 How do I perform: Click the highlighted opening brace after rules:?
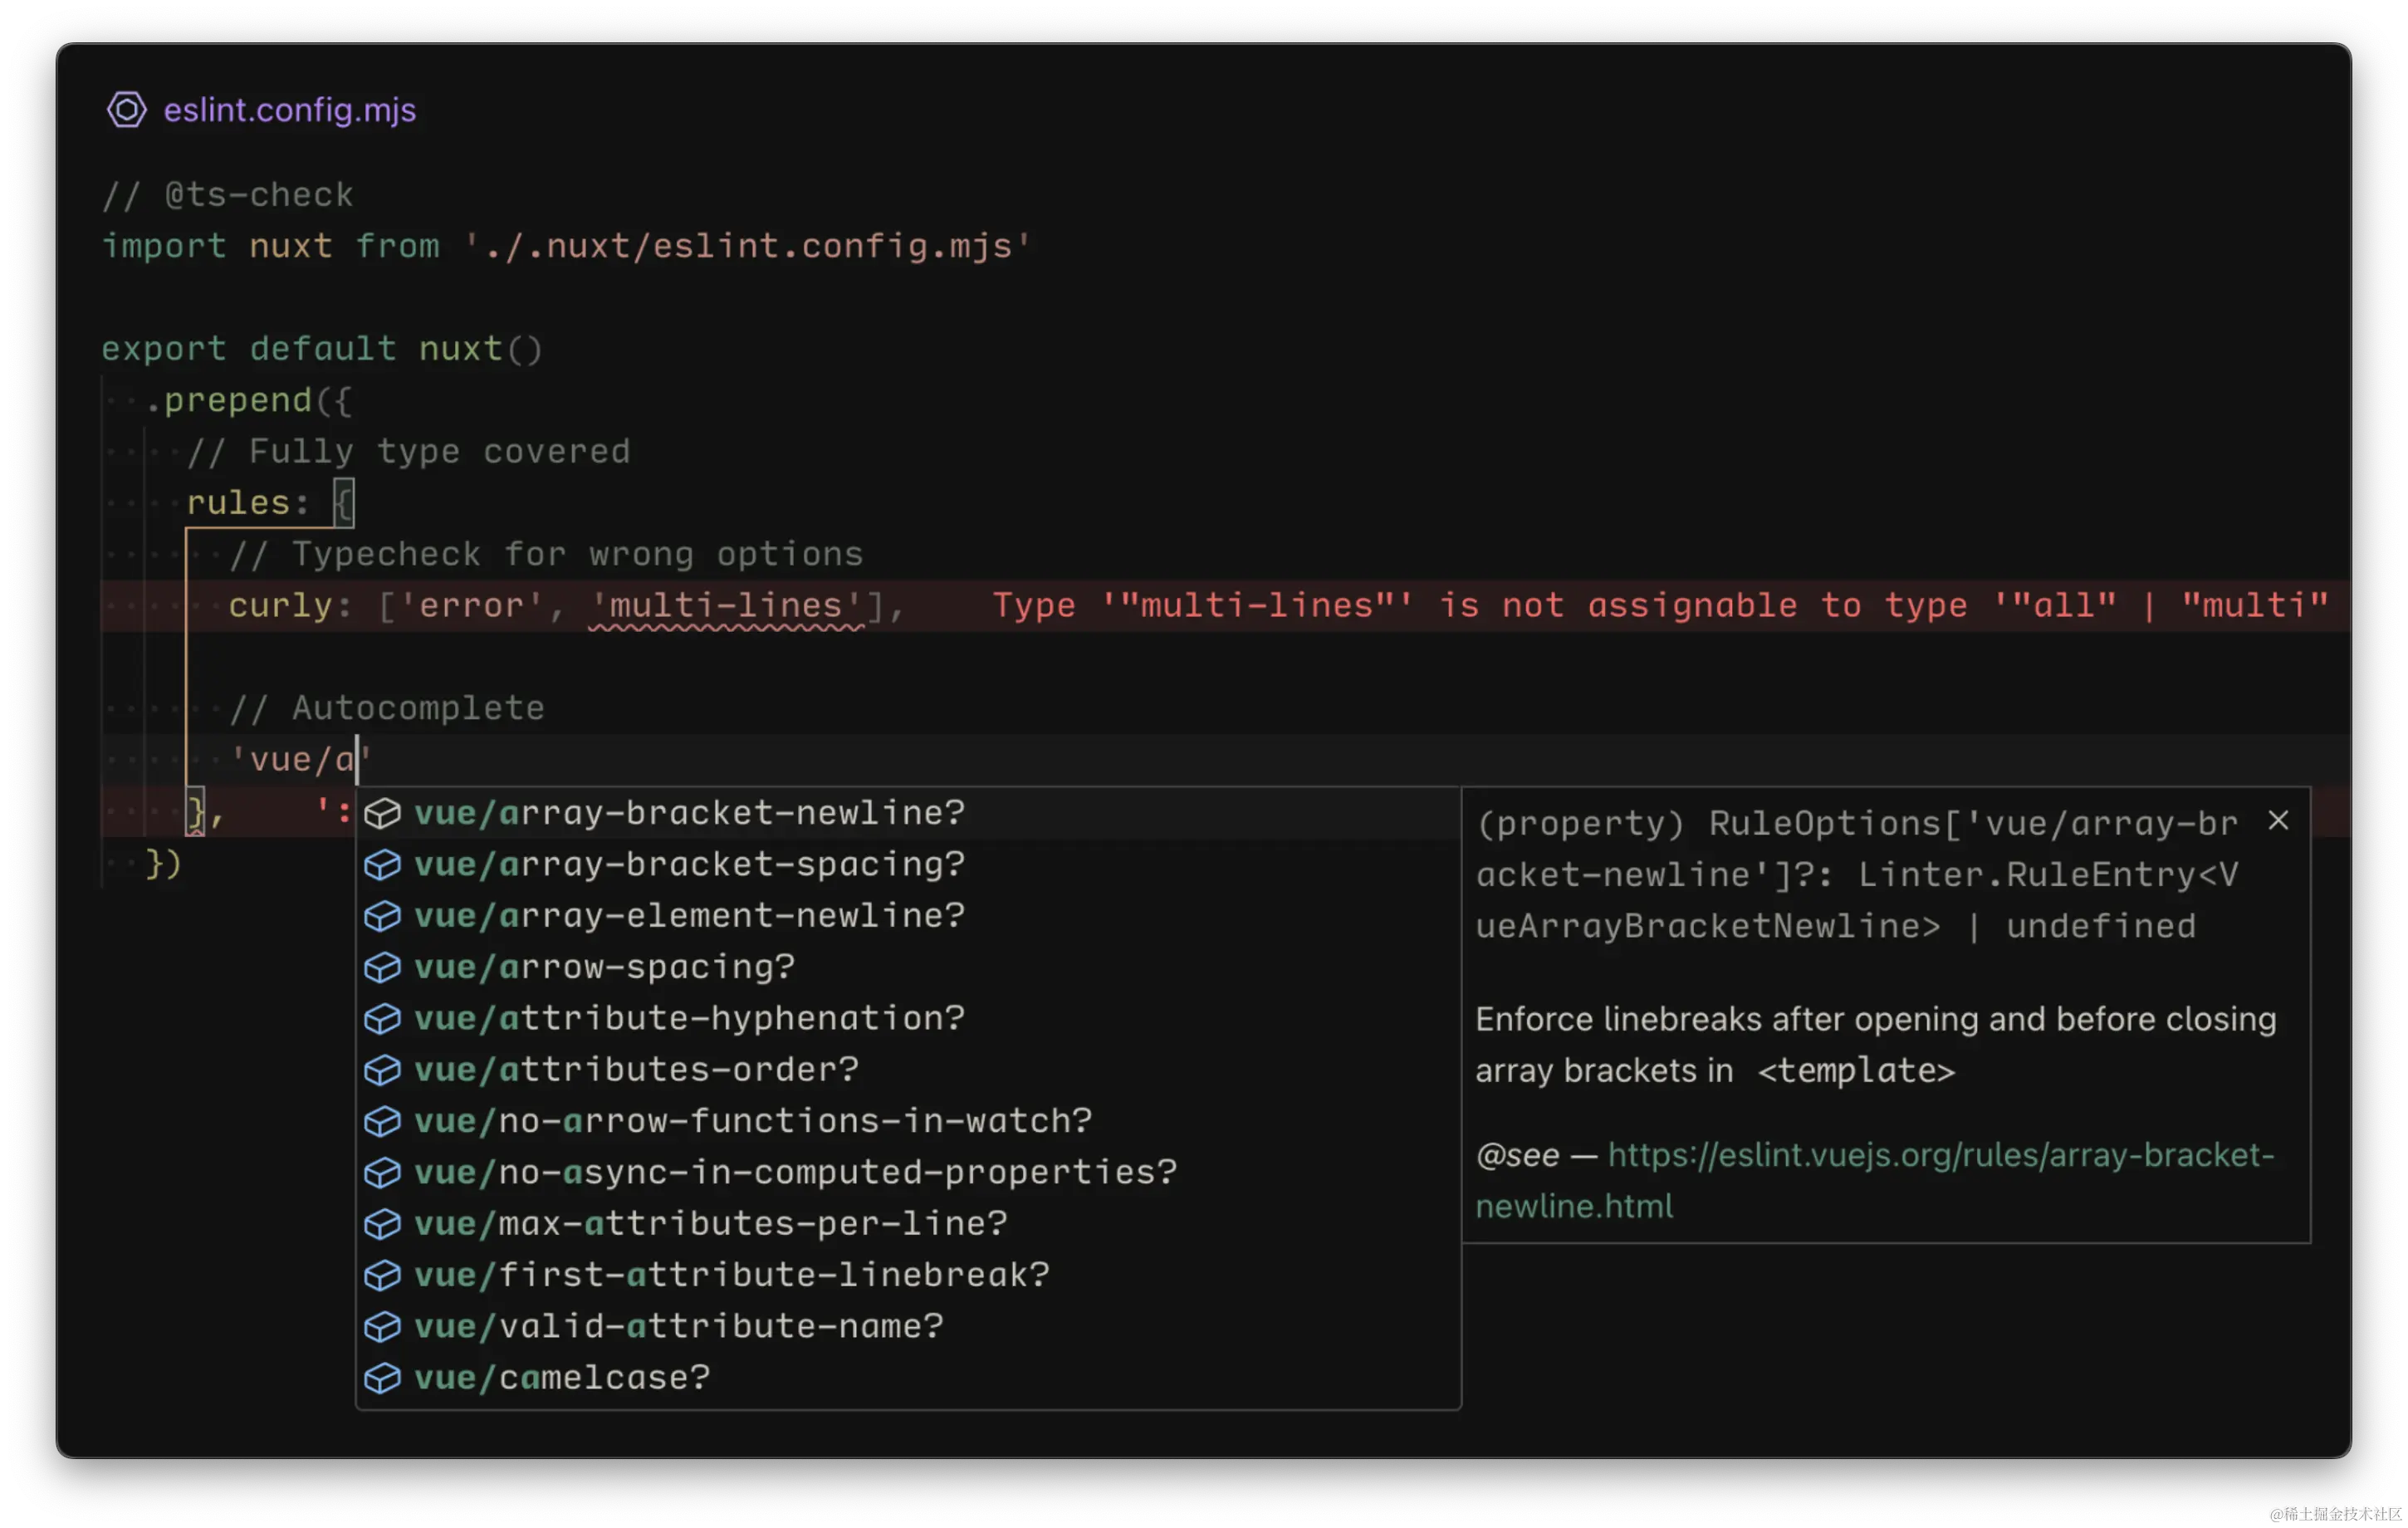click(x=343, y=503)
